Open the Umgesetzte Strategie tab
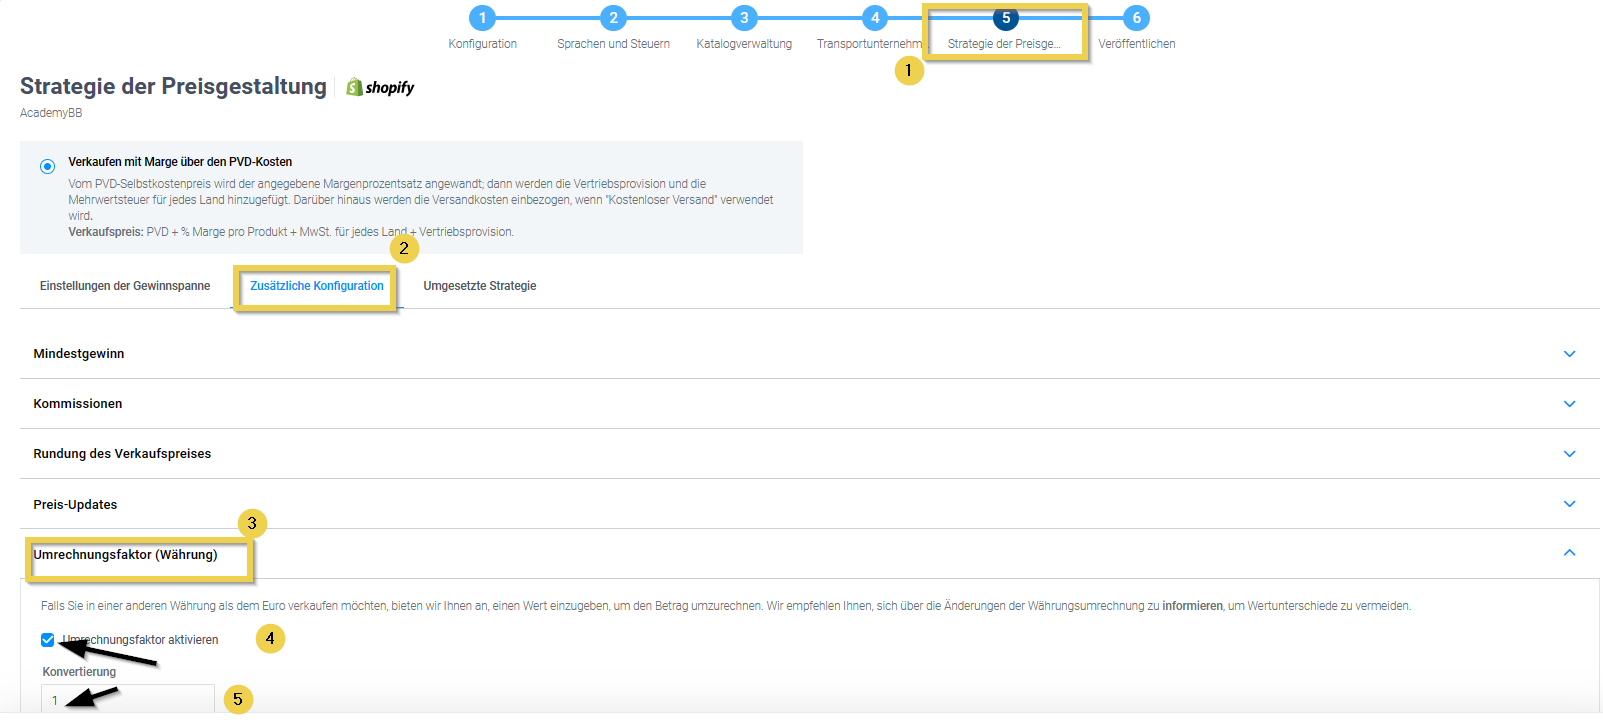 tap(480, 286)
